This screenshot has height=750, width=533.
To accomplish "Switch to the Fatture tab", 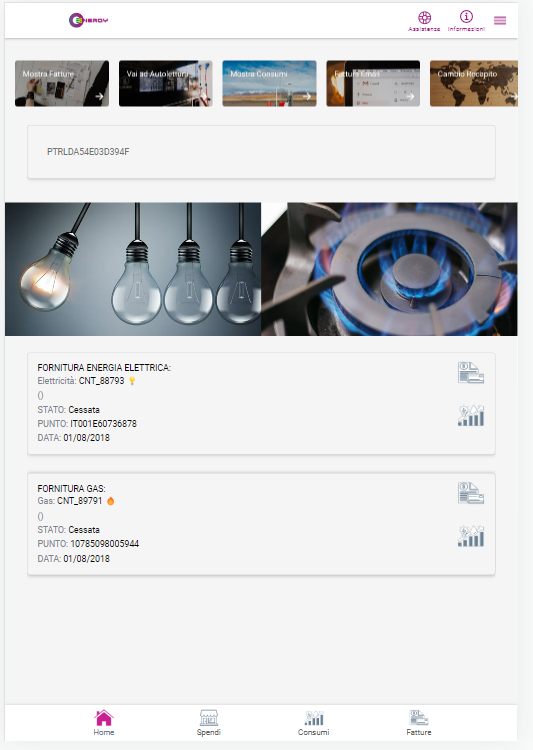I will (419, 723).
